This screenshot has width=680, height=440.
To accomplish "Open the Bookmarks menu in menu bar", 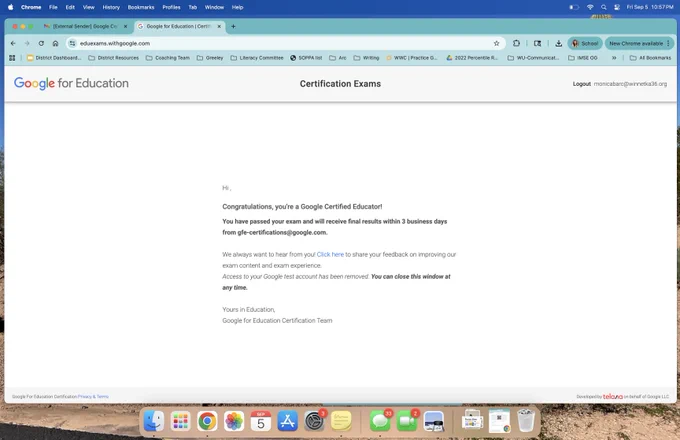I will coord(141,7).
